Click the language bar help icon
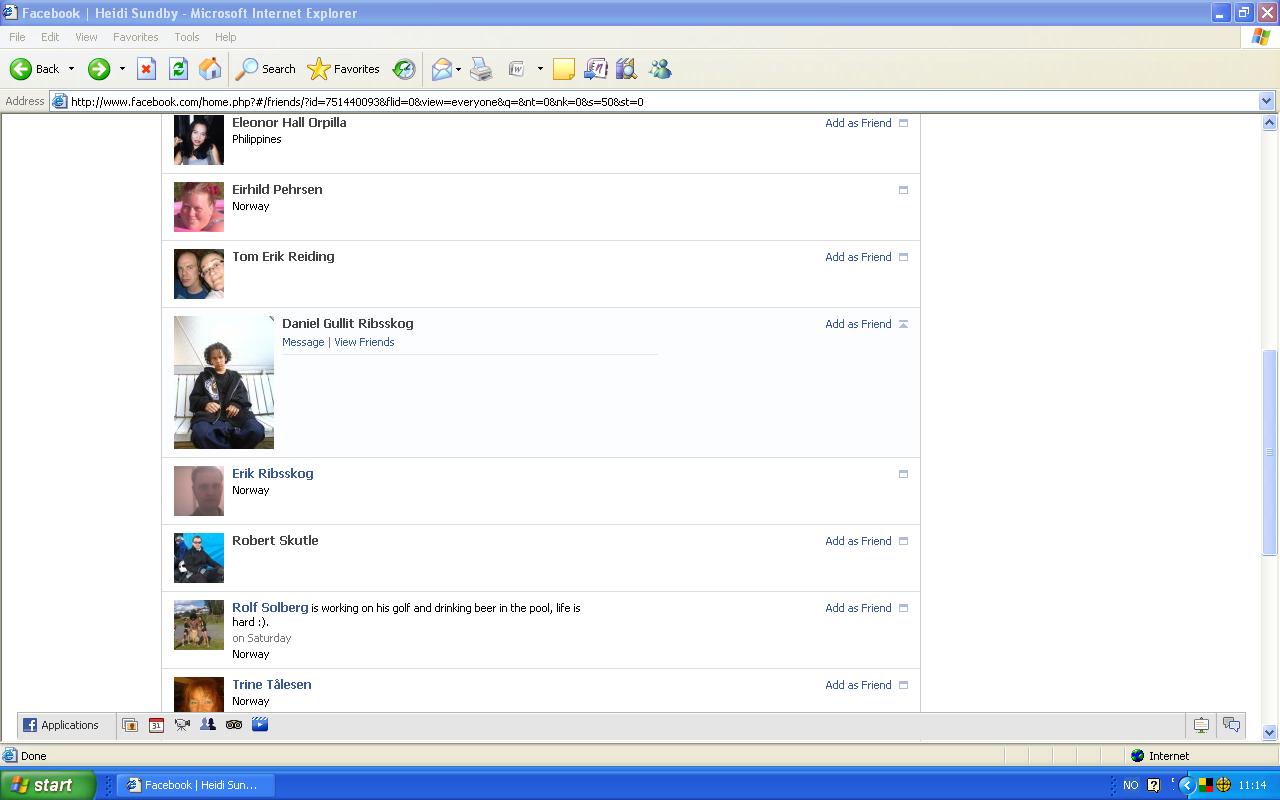 click(1154, 785)
